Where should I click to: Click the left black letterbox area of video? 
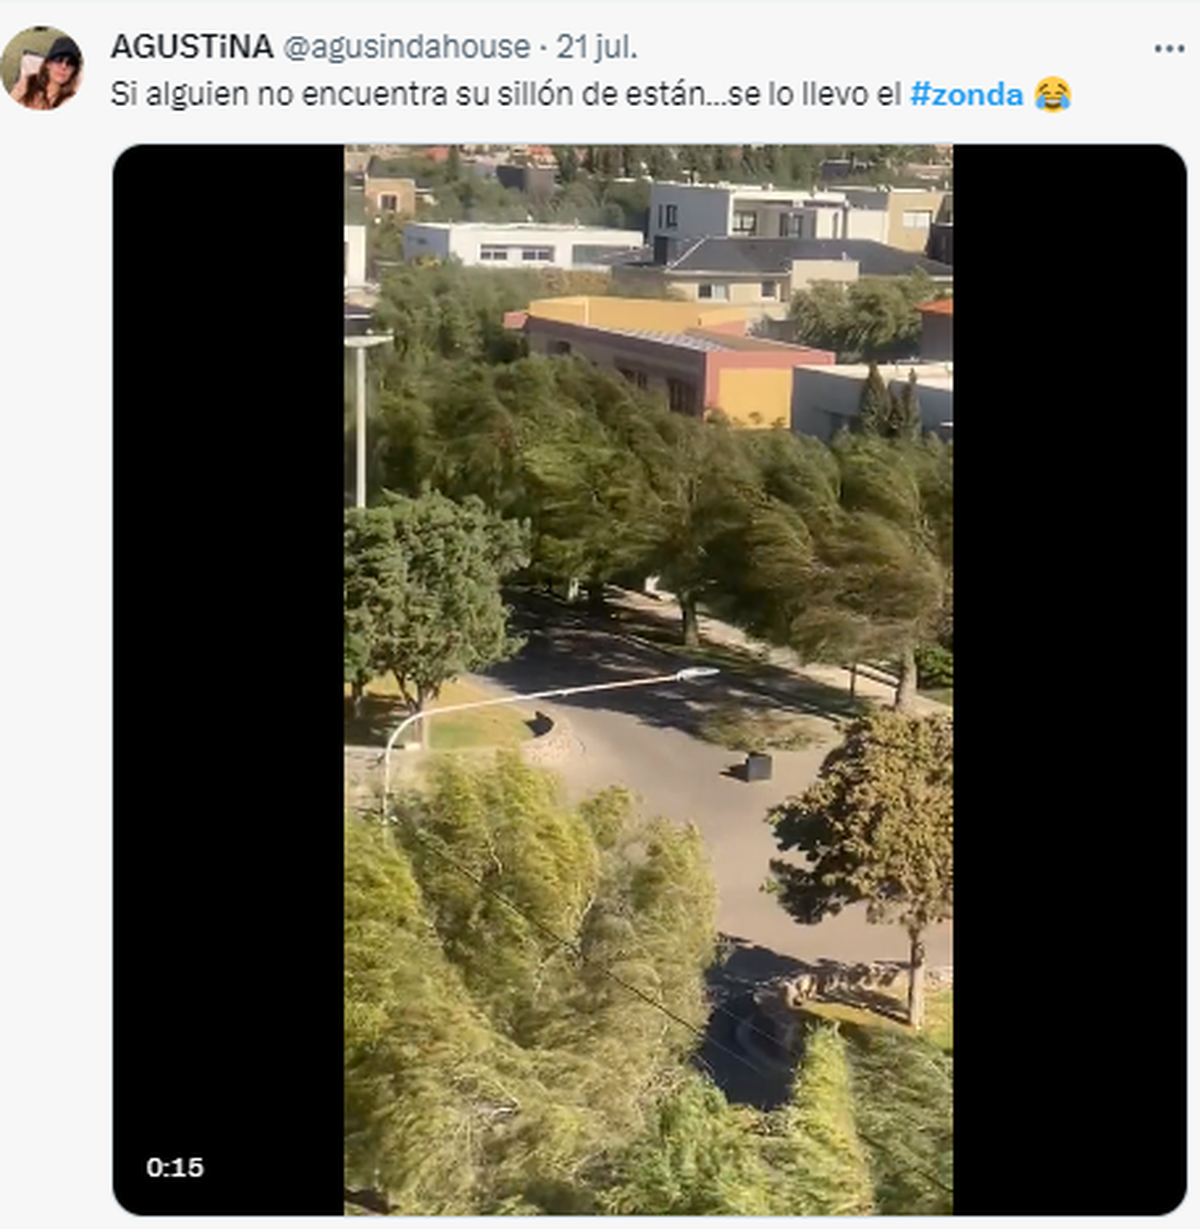[x=229, y=679]
